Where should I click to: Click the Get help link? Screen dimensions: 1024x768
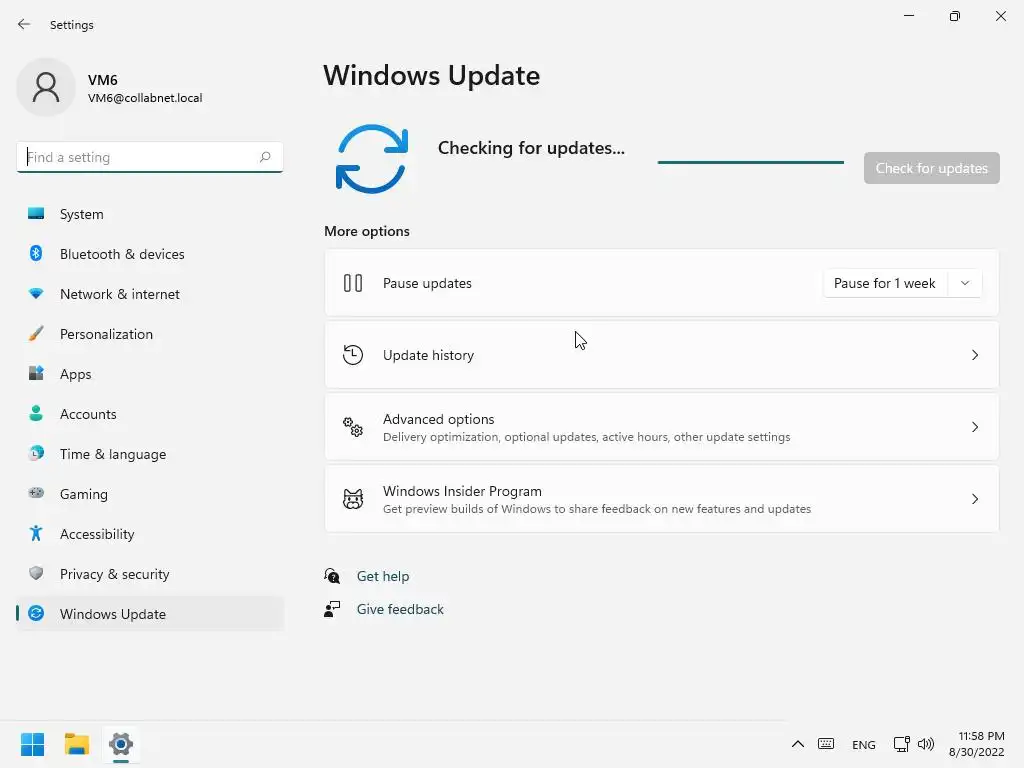pyautogui.click(x=383, y=575)
